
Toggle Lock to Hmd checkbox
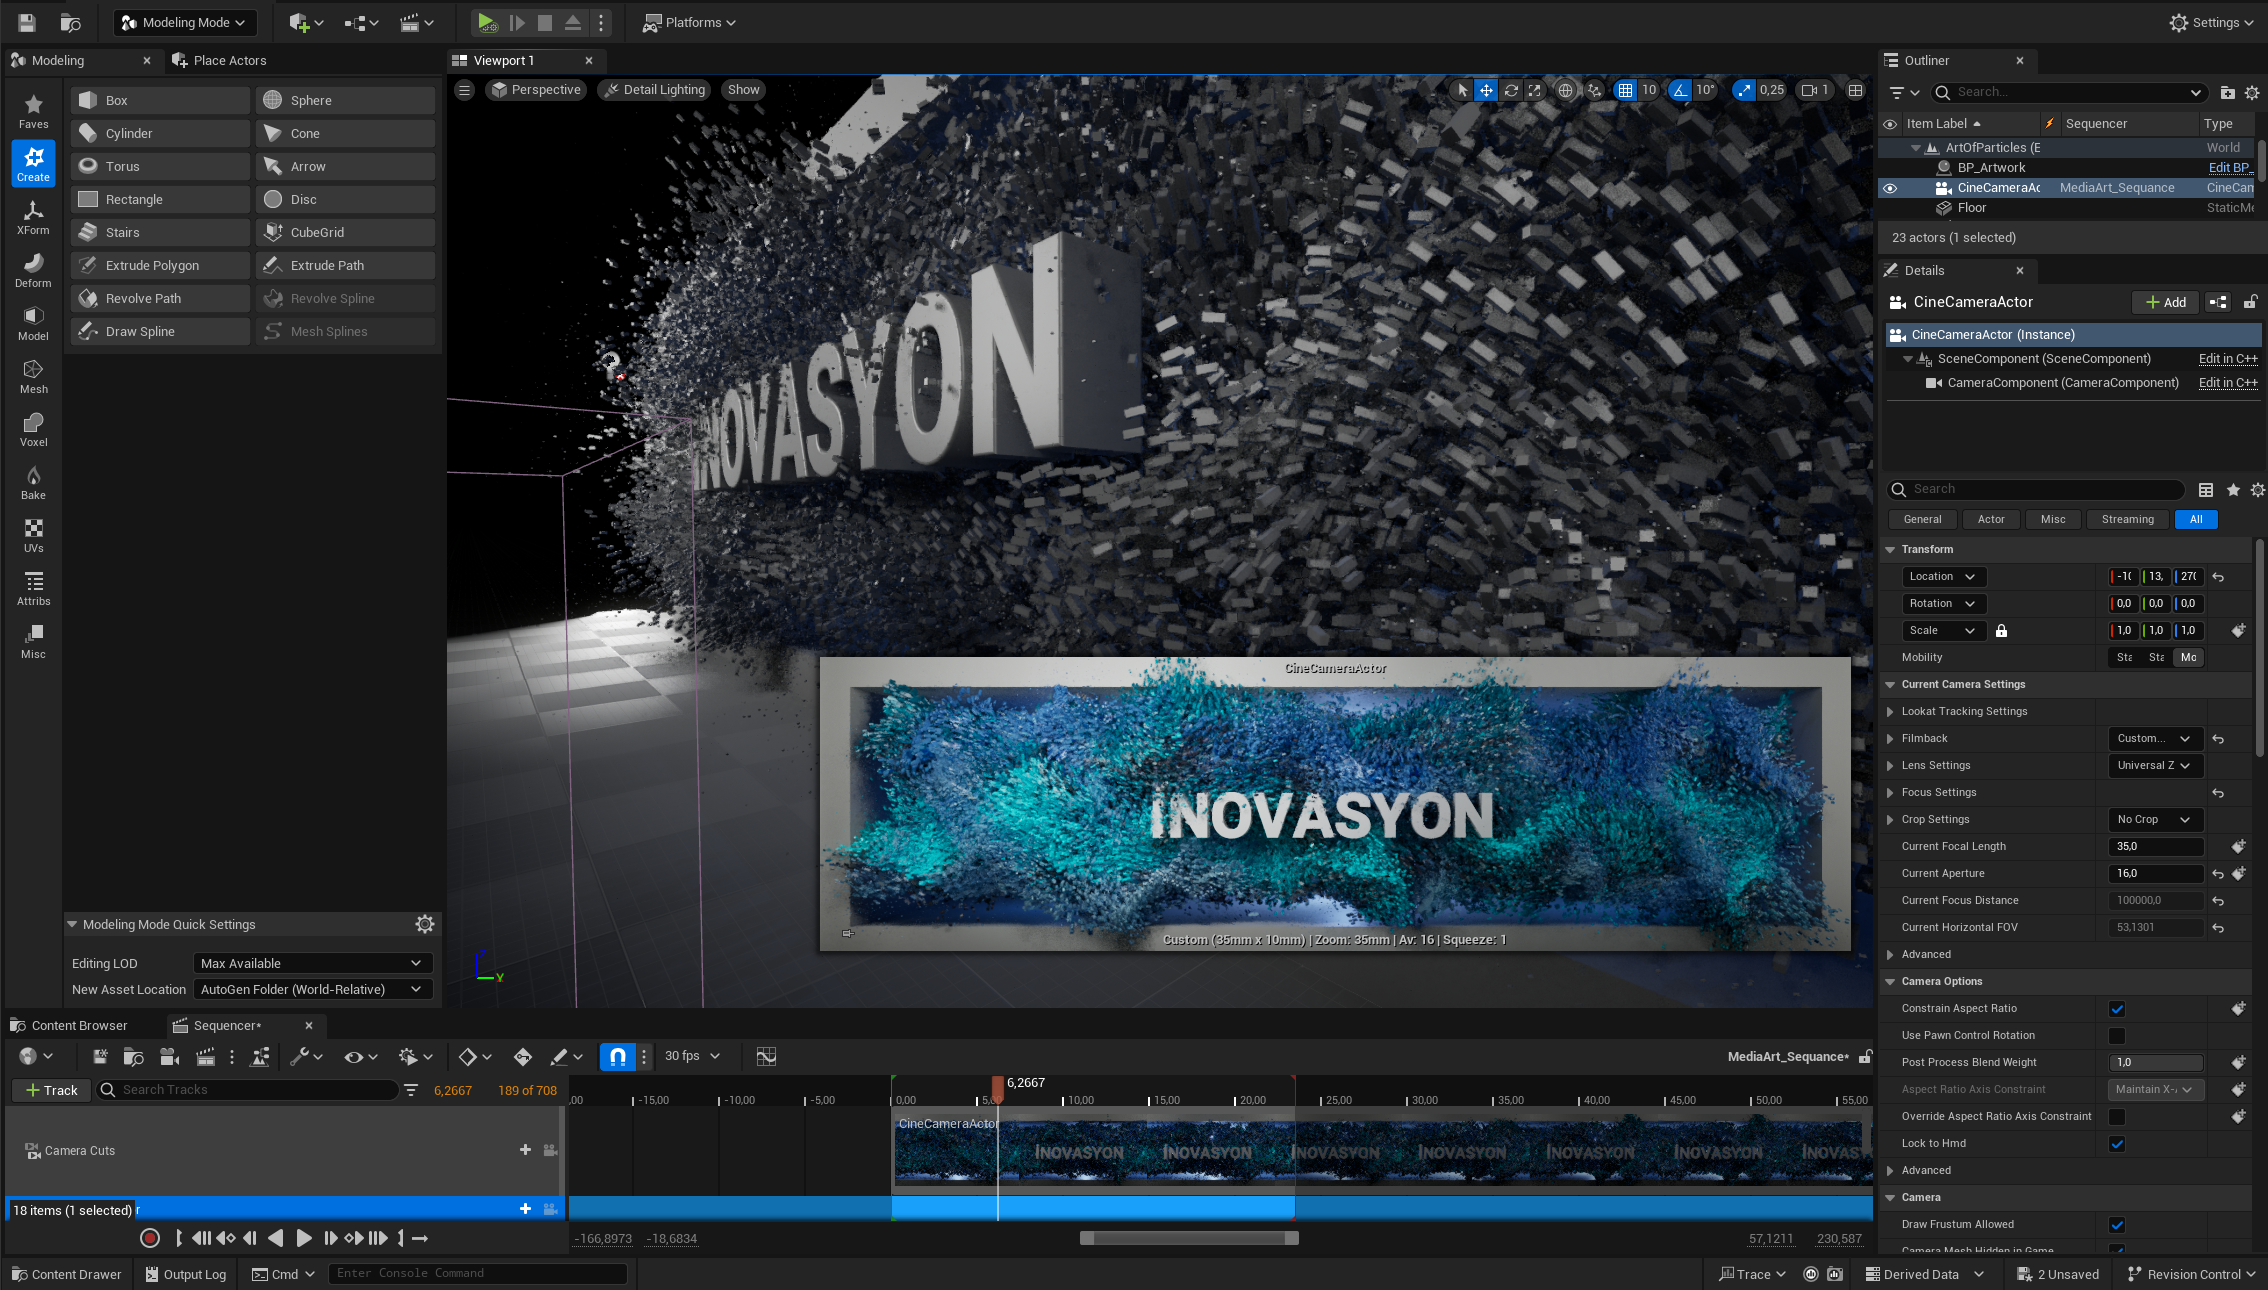[2117, 1144]
